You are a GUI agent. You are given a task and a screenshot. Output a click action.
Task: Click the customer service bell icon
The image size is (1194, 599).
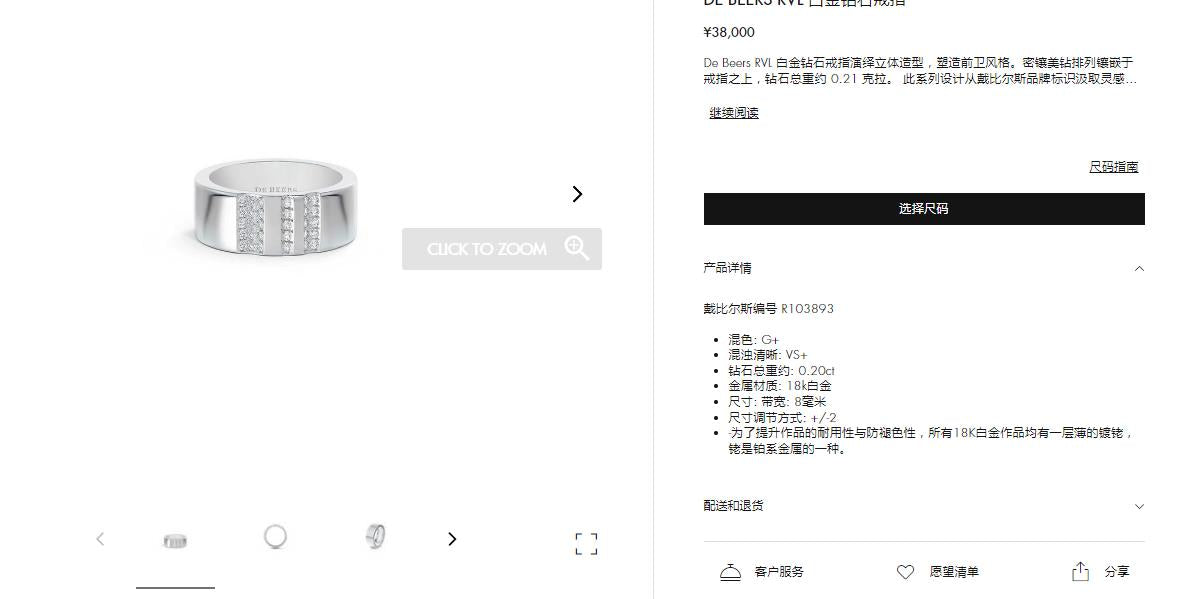[730, 572]
